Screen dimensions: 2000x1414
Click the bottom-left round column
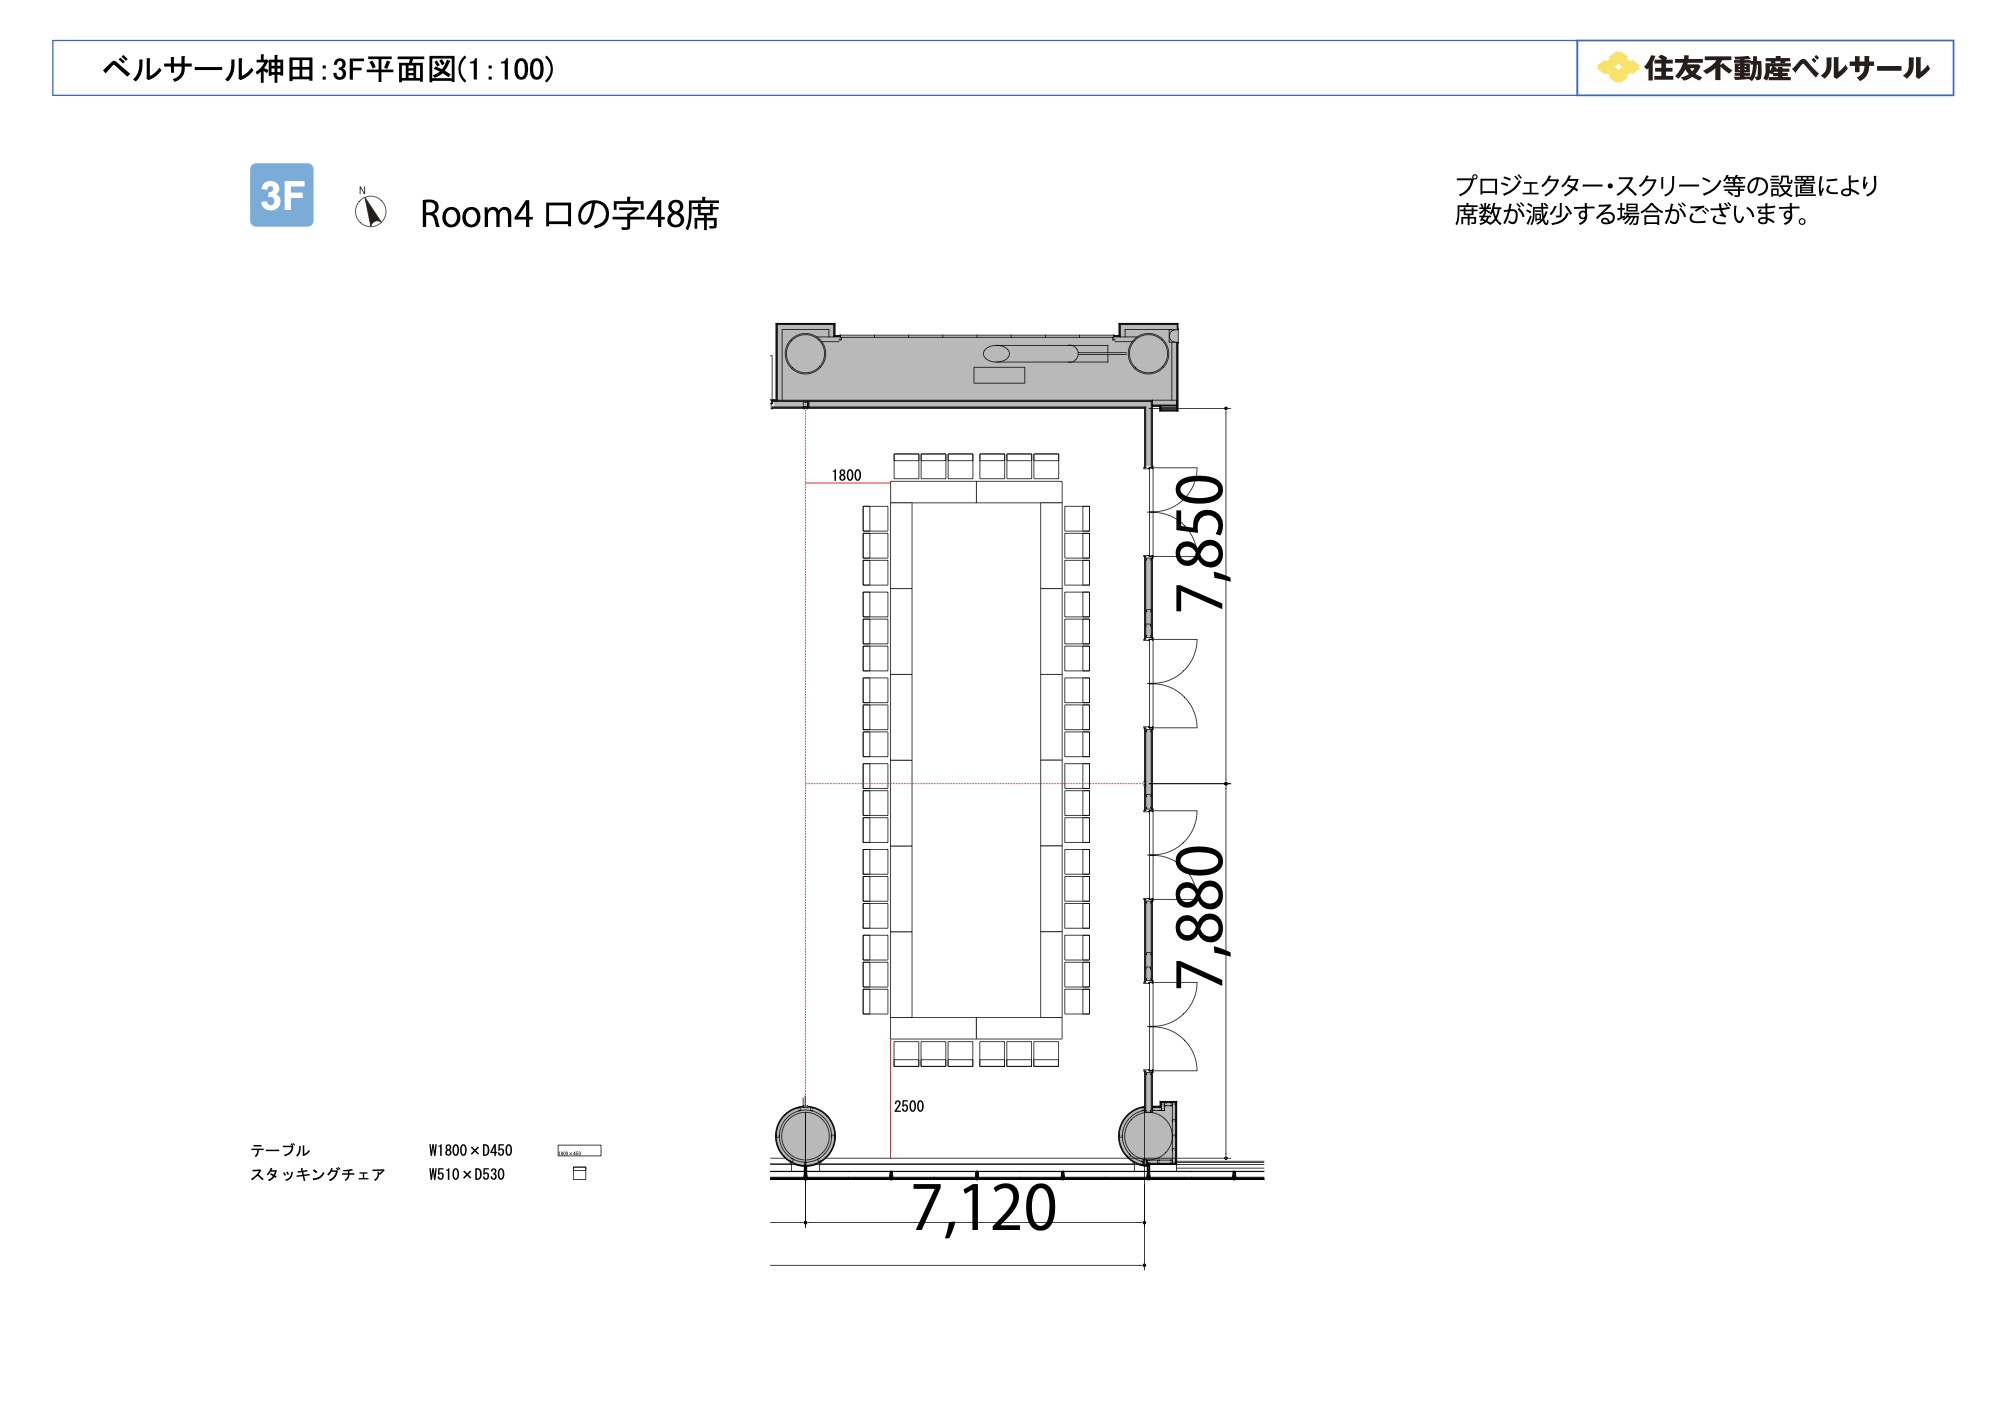click(x=805, y=1136)
